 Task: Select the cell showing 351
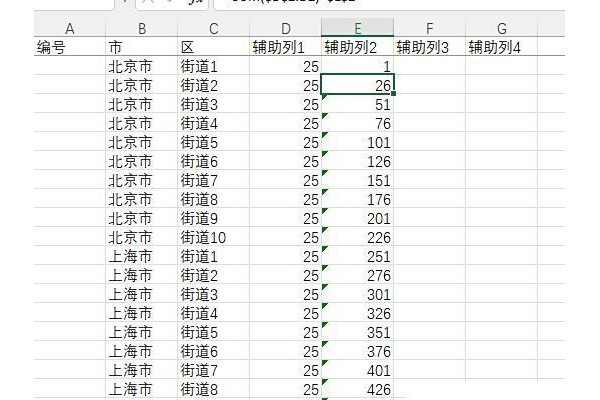pos(357,332)
